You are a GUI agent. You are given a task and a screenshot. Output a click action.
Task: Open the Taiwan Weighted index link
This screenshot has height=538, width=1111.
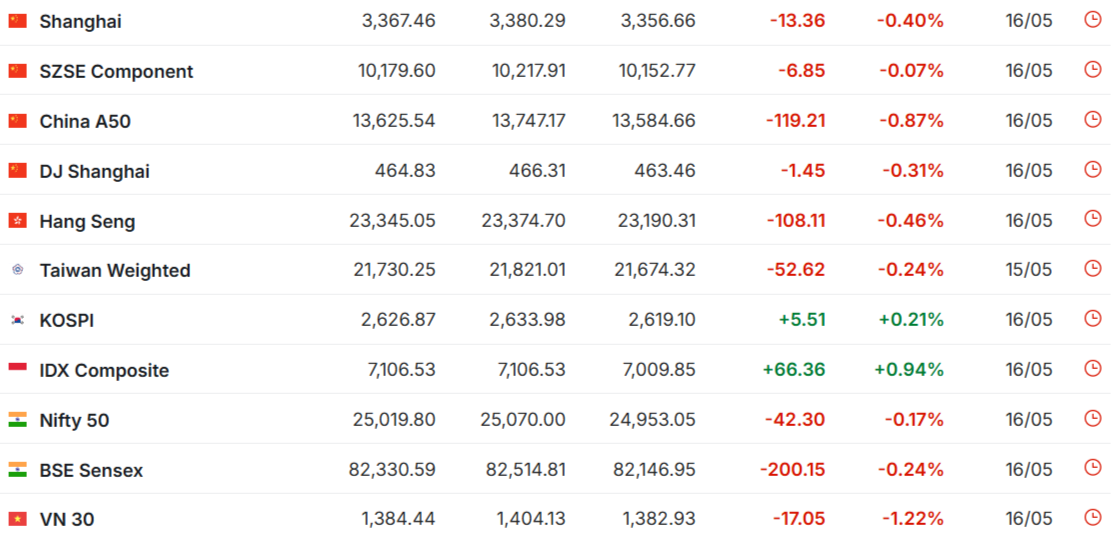[115, 271]
